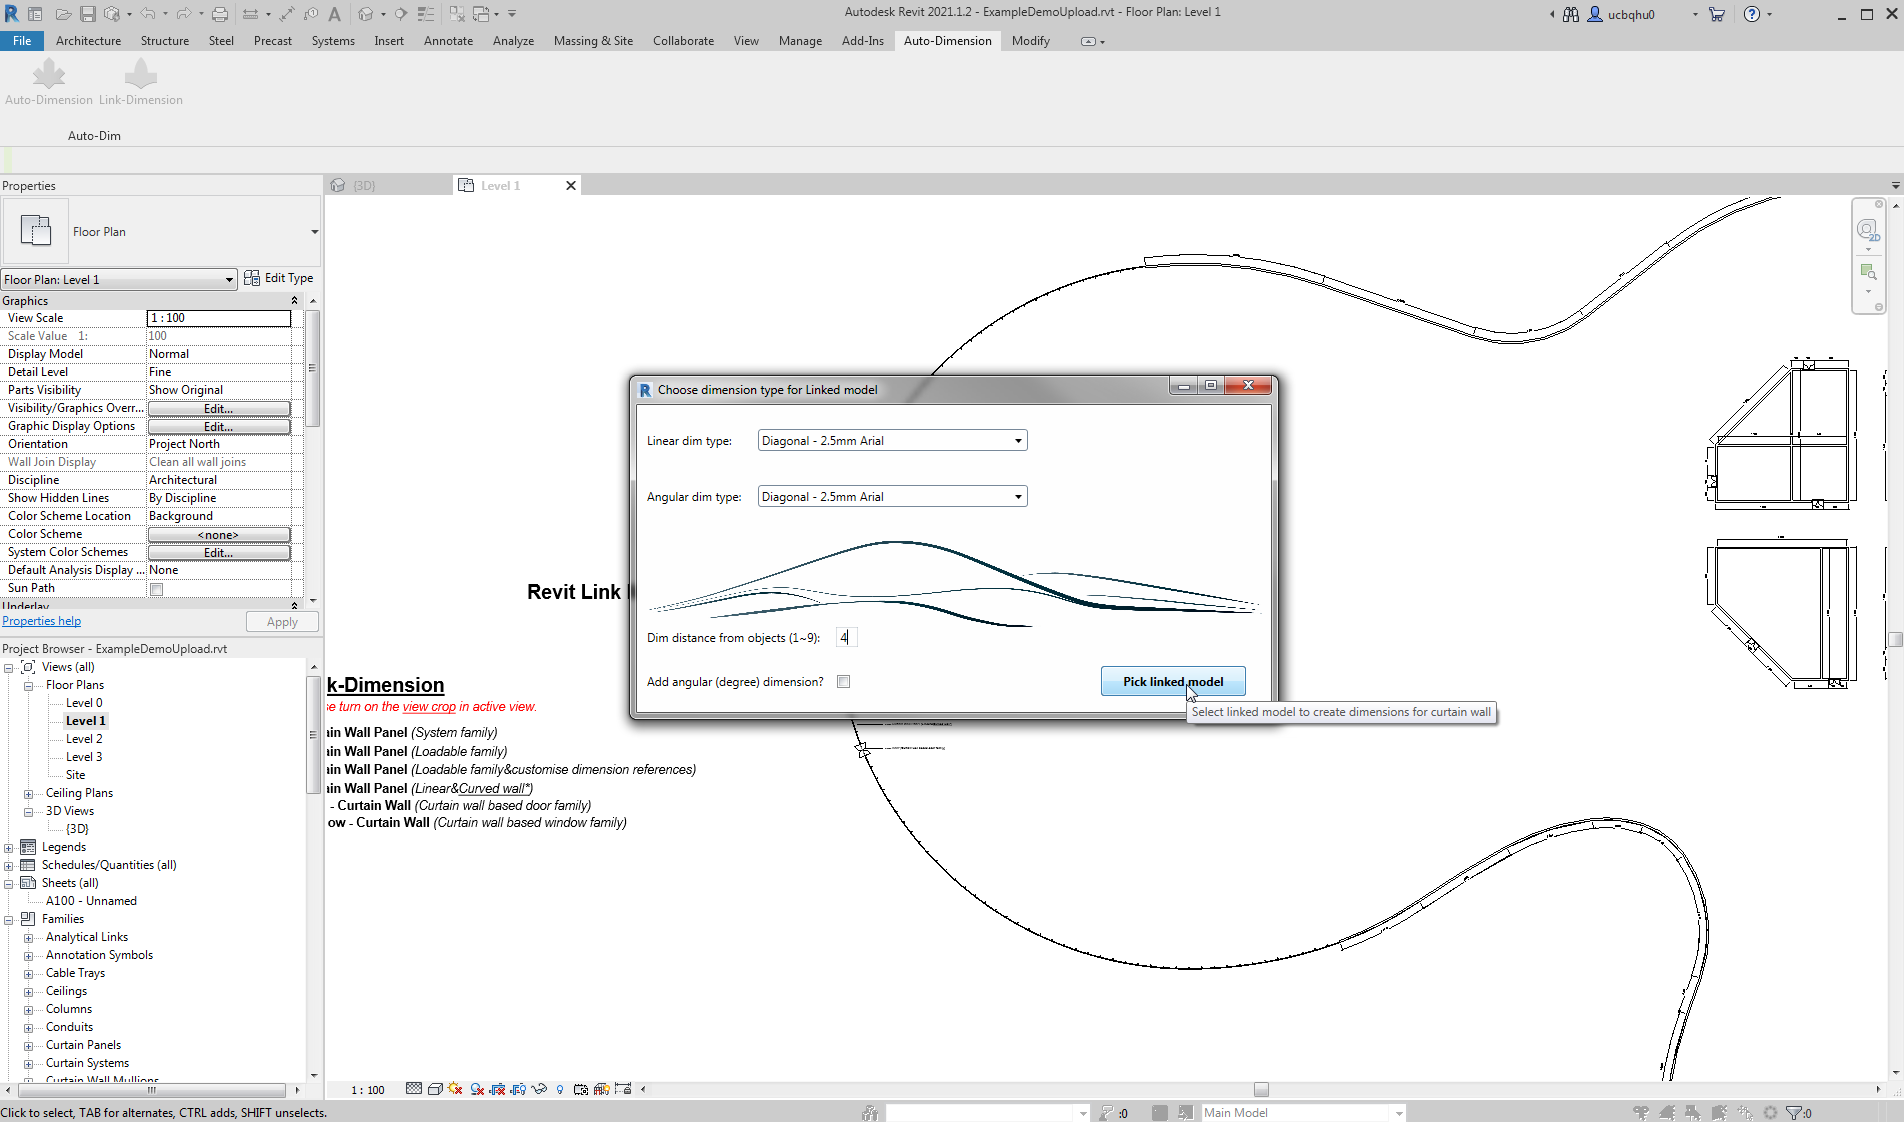Click the zoom region icon on navigation bar
This screenshot has width=1904, height=1122.
pyautogui.click(x=1867, y=272)
